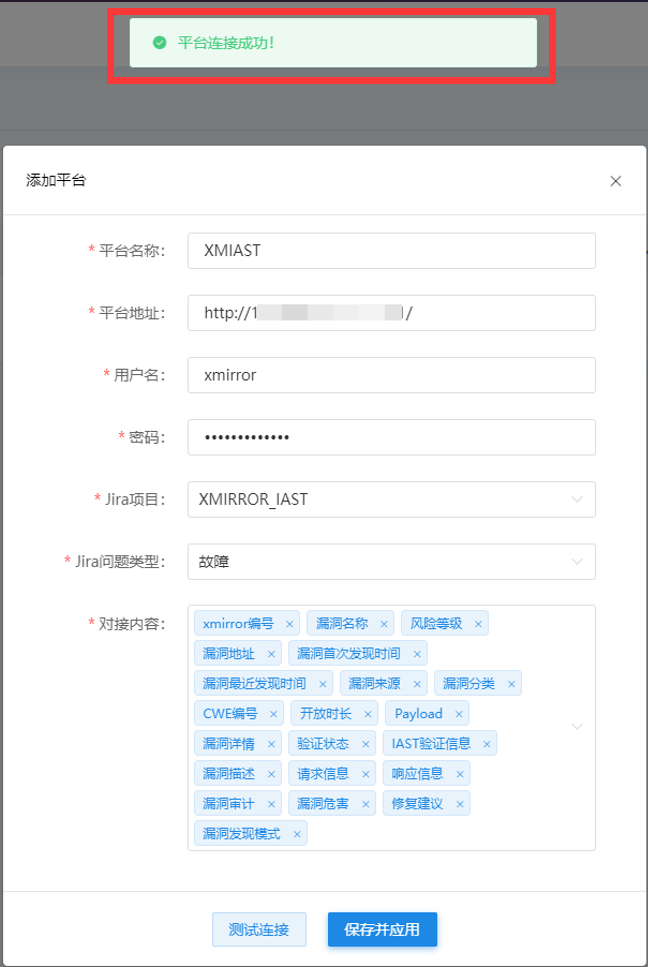The height and width of the screenshot is (967, 648).
Task: Close the 添加平台 dialog
Action: (616, 181)
